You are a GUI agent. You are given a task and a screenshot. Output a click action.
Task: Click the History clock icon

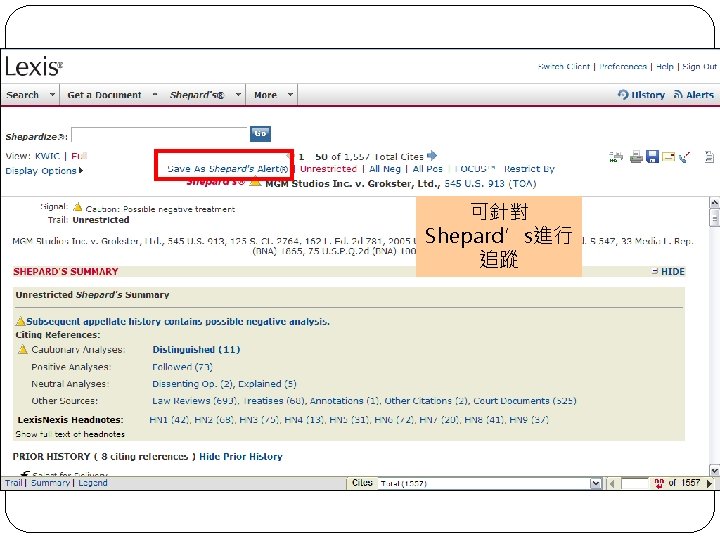[623, 95]
